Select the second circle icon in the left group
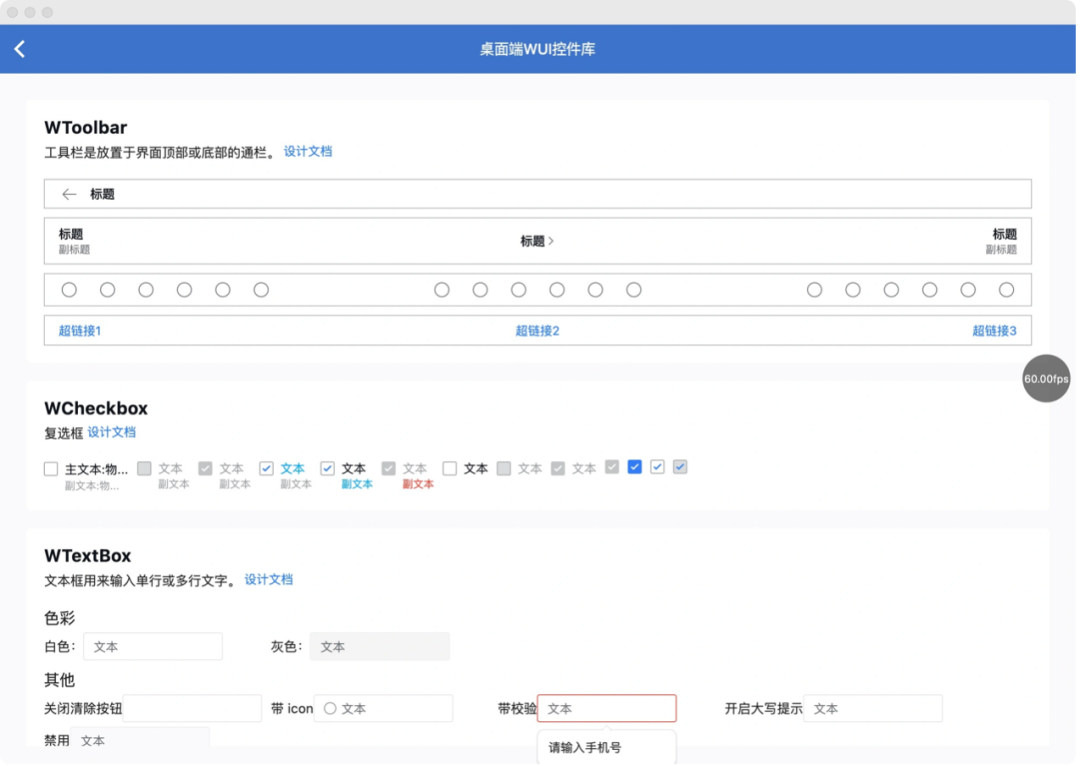 [107, 289]
